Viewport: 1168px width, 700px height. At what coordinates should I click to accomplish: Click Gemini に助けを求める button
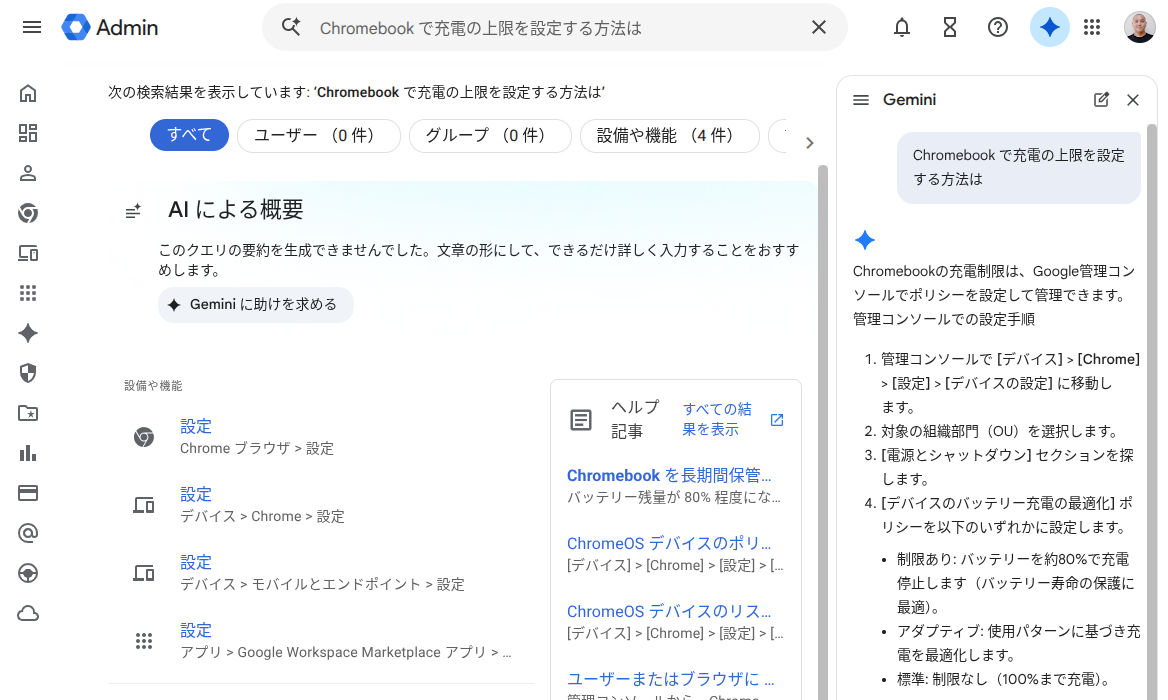tap(256, 305)
